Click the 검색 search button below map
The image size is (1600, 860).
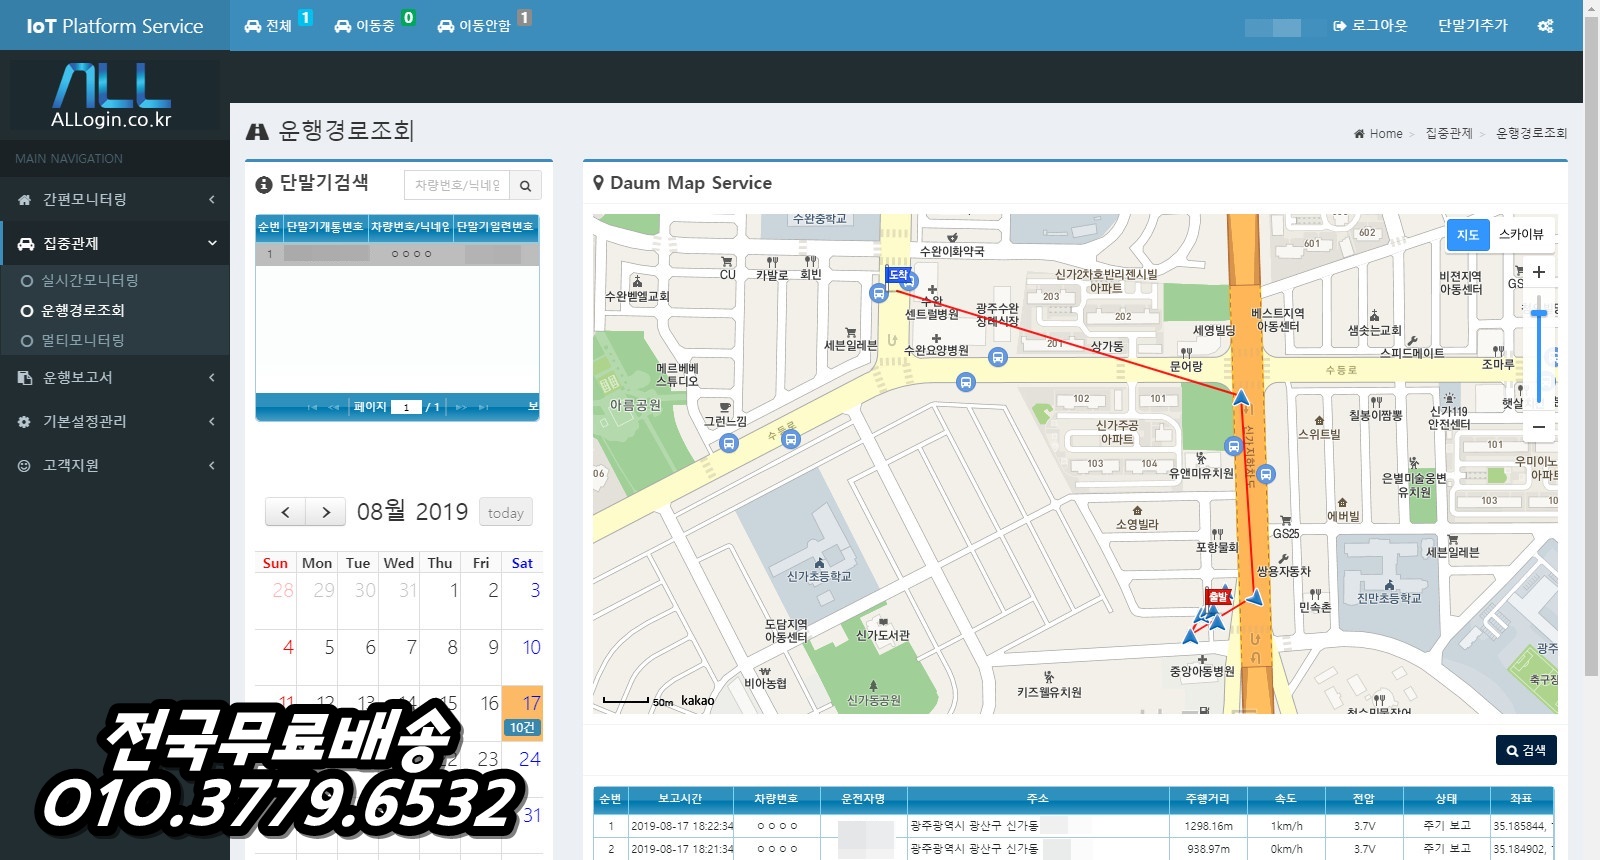(1526, 750)
